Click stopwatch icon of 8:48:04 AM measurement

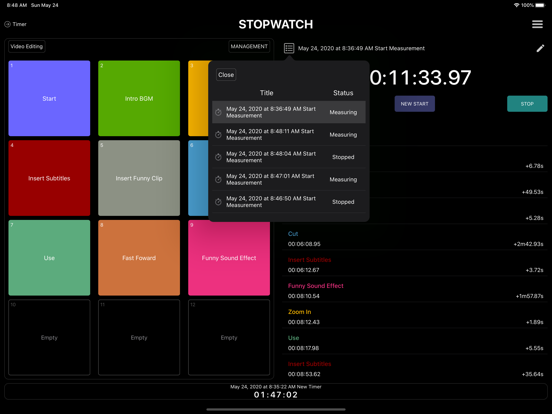pos(218,157)
